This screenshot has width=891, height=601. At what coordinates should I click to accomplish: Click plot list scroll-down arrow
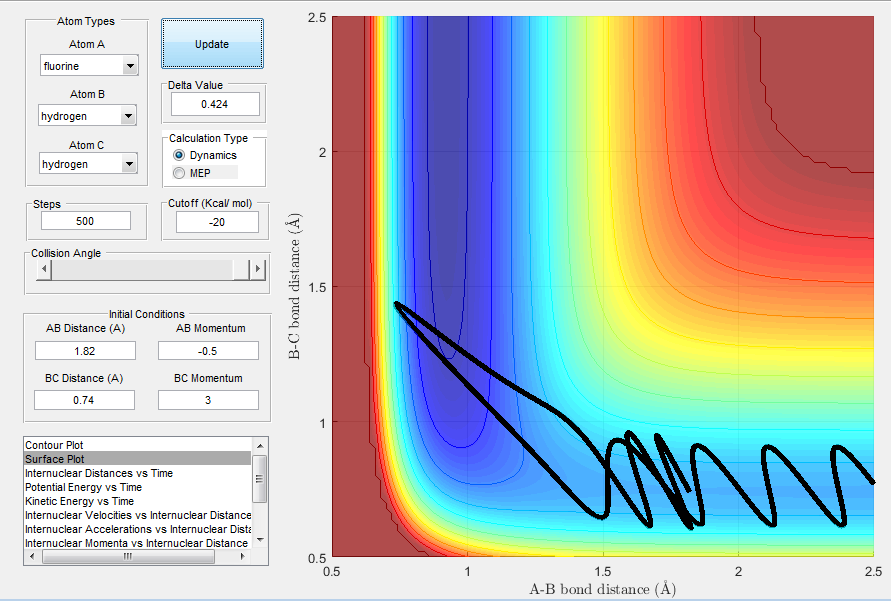point(260,540)
